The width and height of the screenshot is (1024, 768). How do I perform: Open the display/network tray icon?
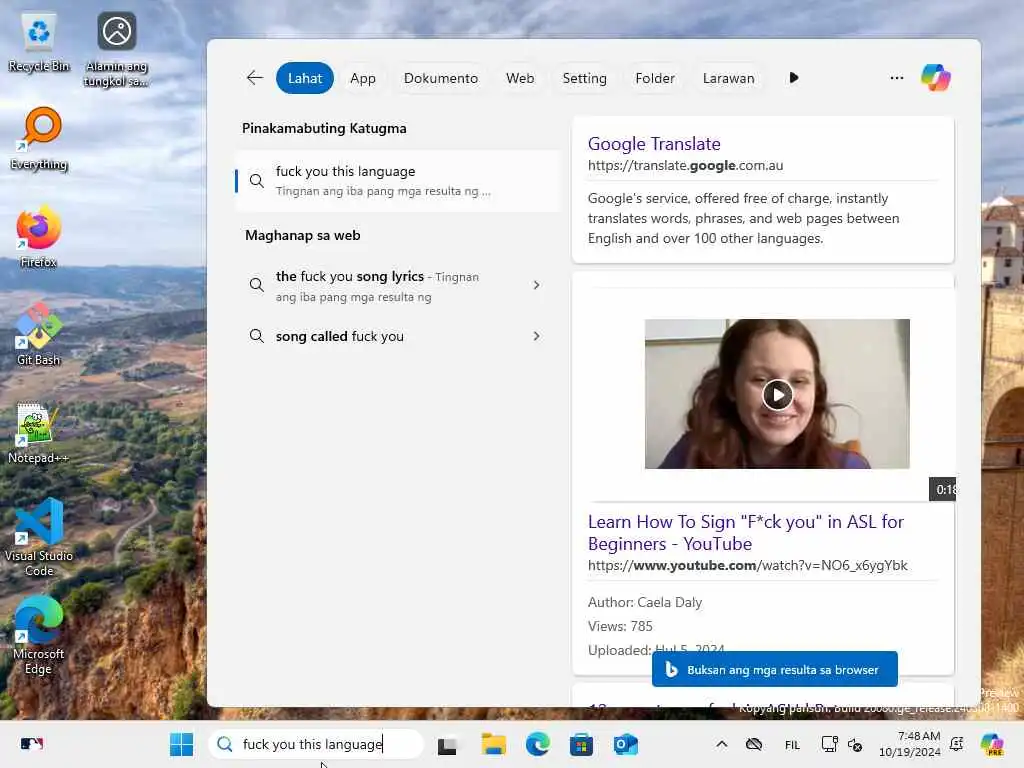[829, 744]
